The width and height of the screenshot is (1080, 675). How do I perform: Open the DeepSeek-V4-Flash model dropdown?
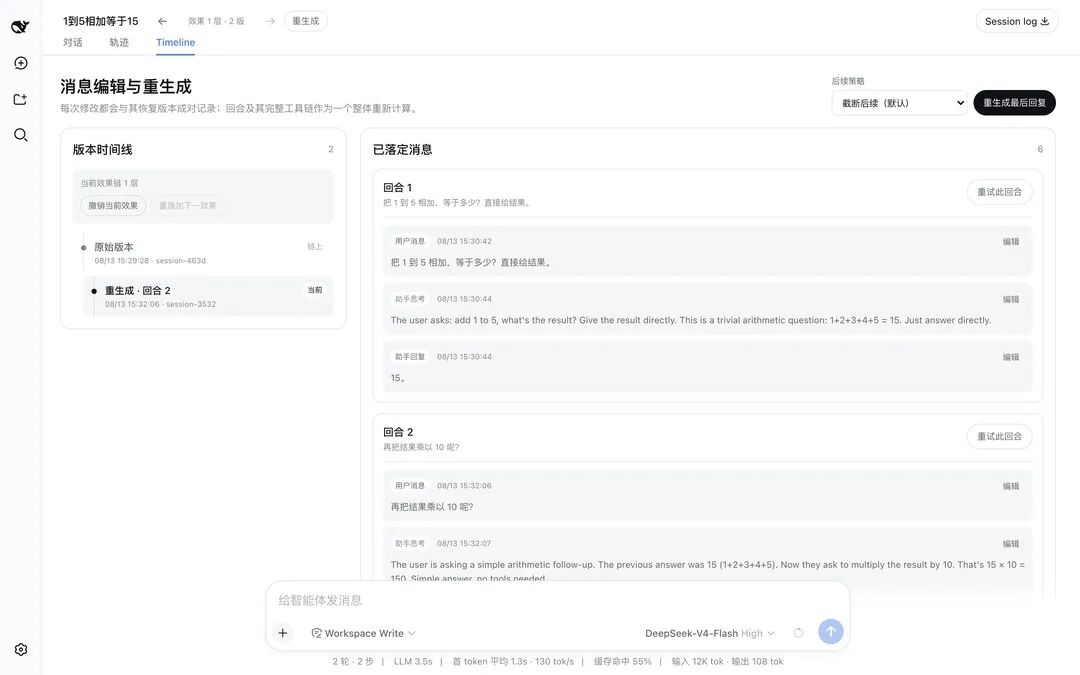pyautogui.click(x=709, y=633)
